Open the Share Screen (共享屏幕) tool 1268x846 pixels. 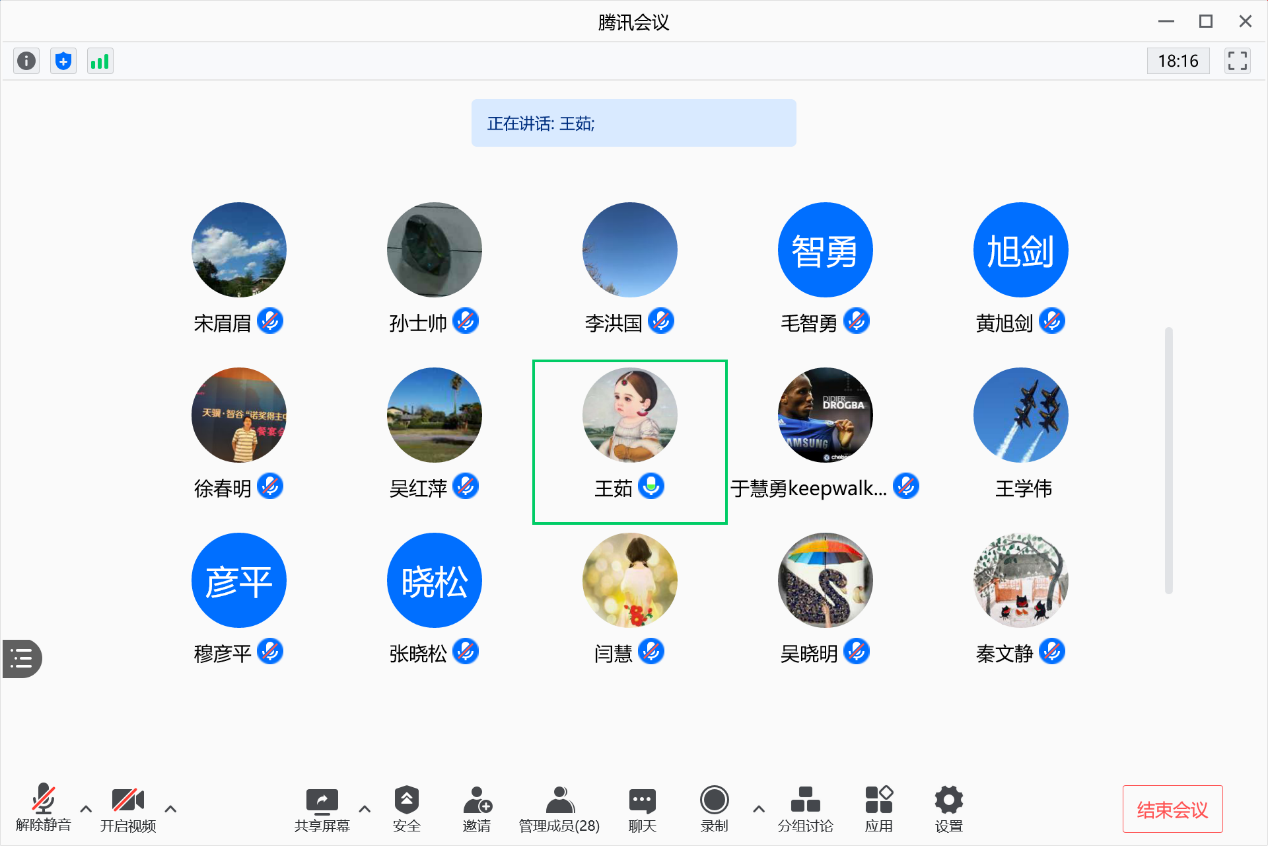tap(322, 808)
